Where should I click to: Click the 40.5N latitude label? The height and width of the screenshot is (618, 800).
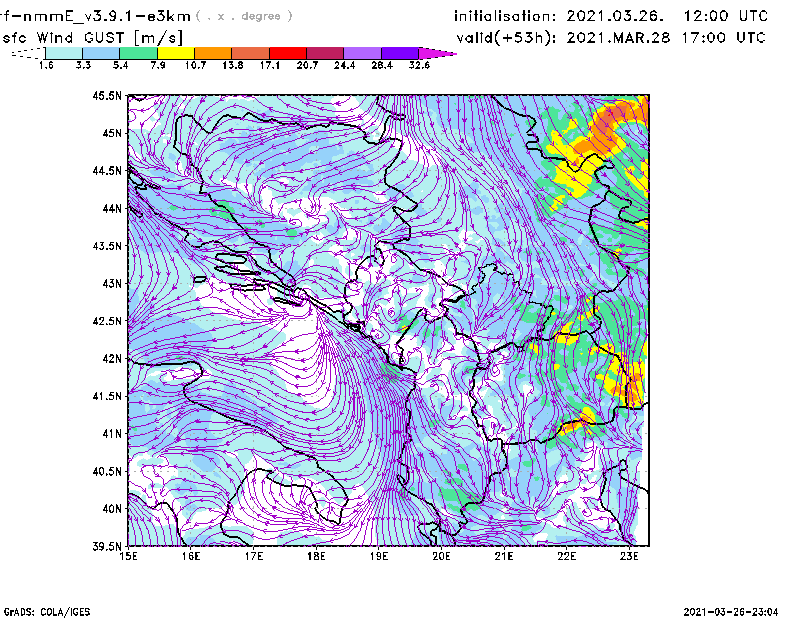click(x=107, y=471)
